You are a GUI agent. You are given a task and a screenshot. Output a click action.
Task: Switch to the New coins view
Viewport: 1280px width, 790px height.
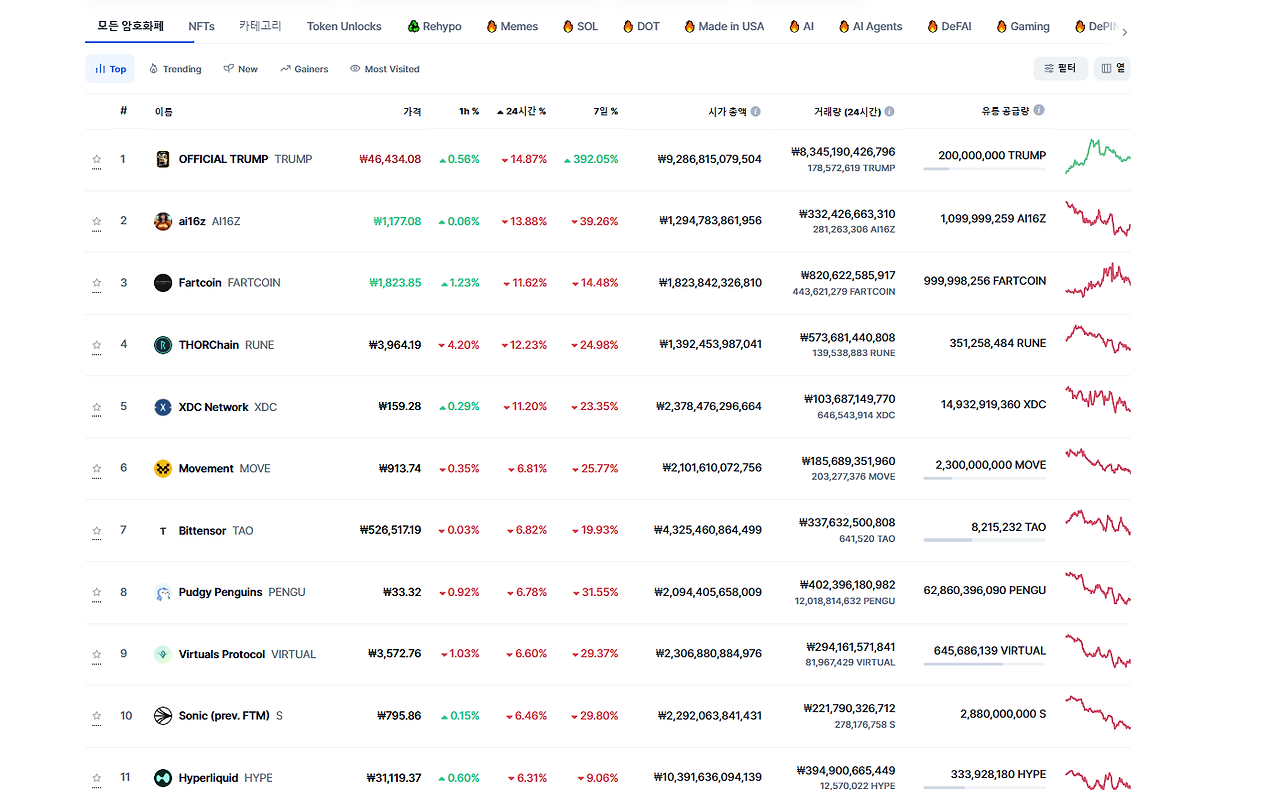(241, 69)
